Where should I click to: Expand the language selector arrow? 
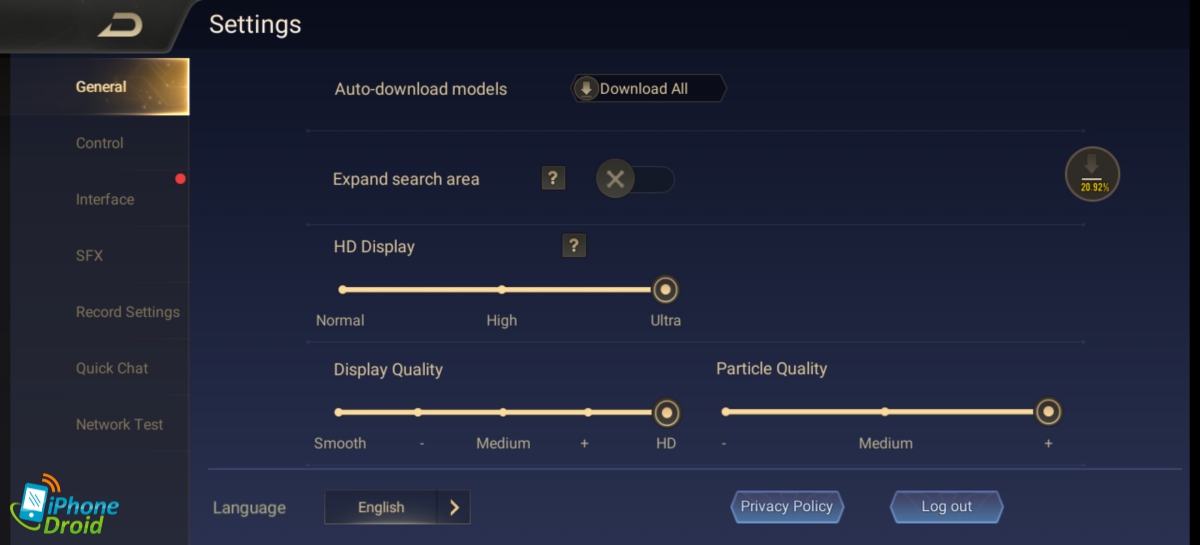point(454,507)
